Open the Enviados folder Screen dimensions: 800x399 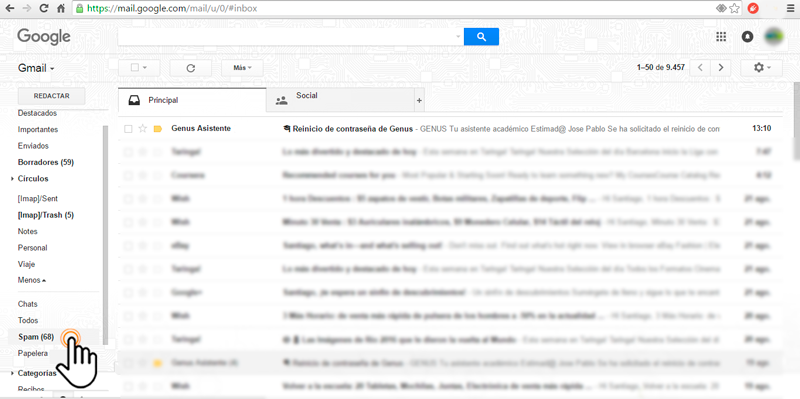(33, 146)
